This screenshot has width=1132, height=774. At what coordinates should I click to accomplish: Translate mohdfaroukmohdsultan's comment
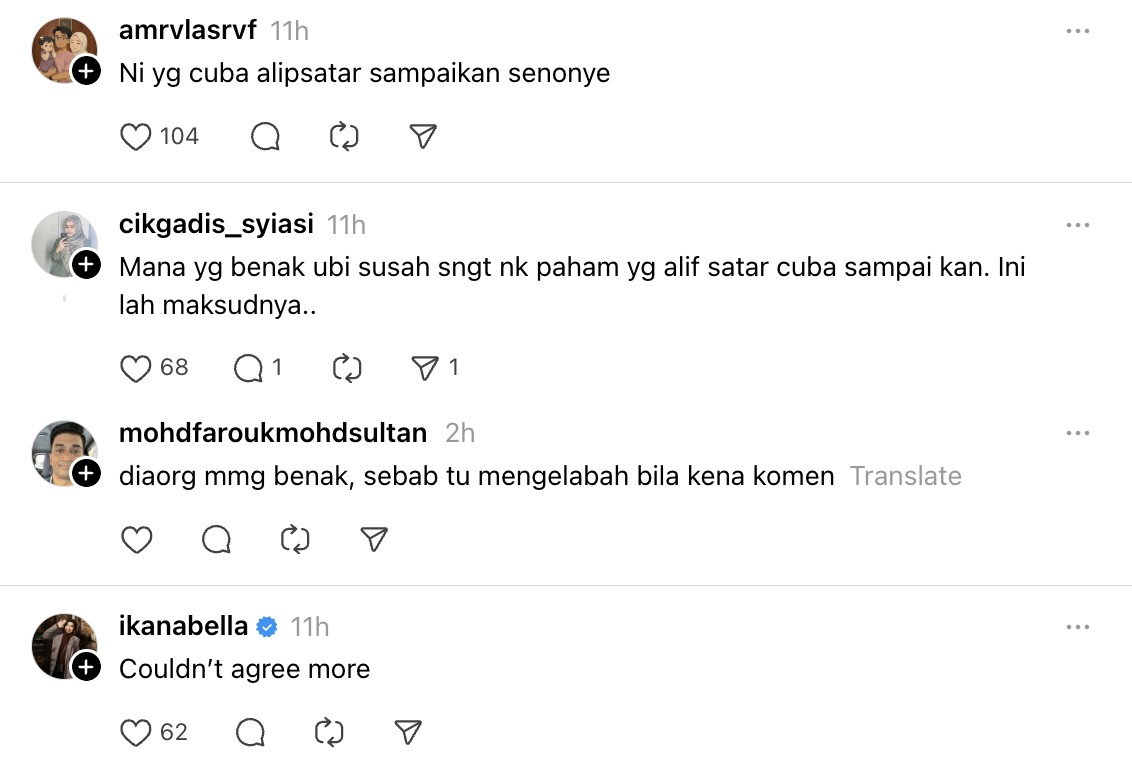[x=905, y=476]
